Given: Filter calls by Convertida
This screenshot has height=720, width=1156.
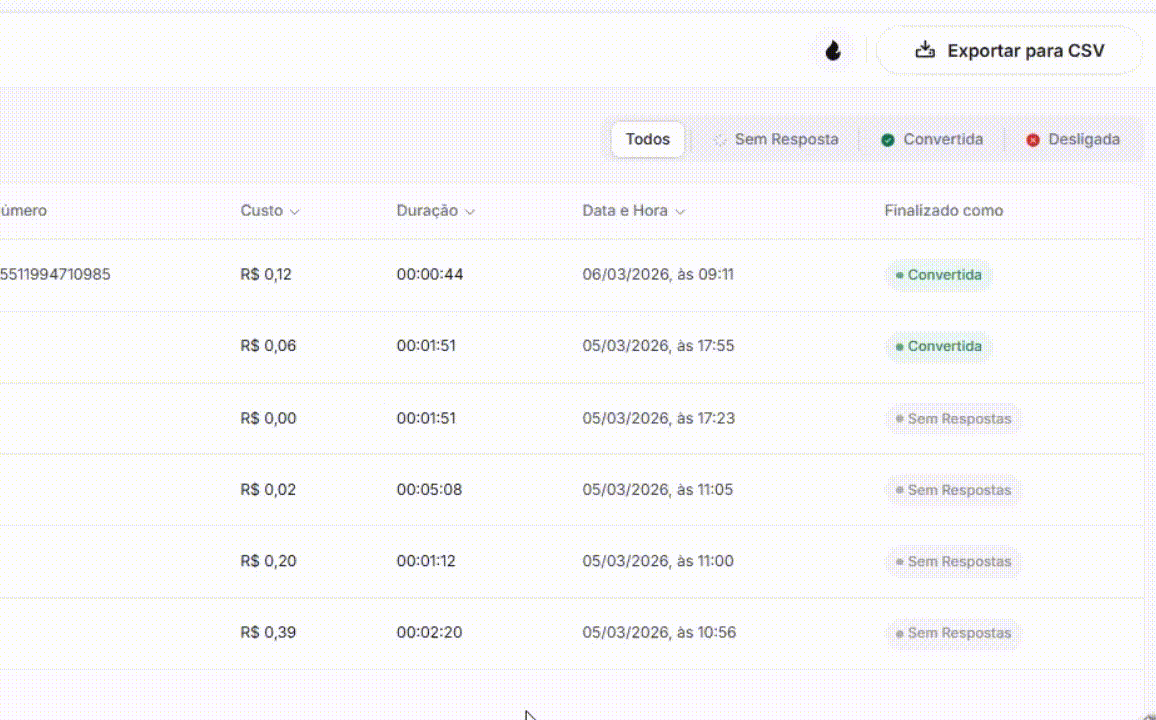Looking at the screenshot, I should click(x=932, y=139).
